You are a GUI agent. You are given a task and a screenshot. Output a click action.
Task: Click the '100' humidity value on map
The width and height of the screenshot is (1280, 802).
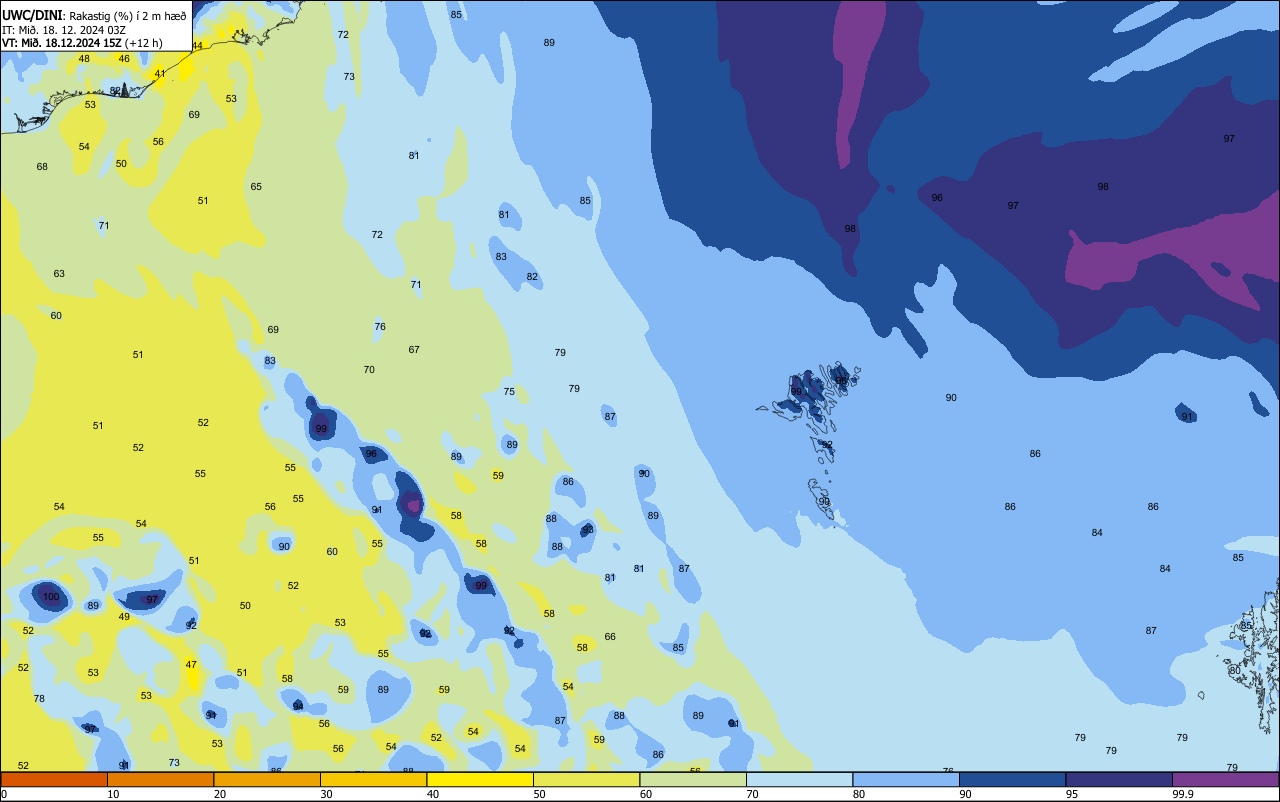click(51, 597)
